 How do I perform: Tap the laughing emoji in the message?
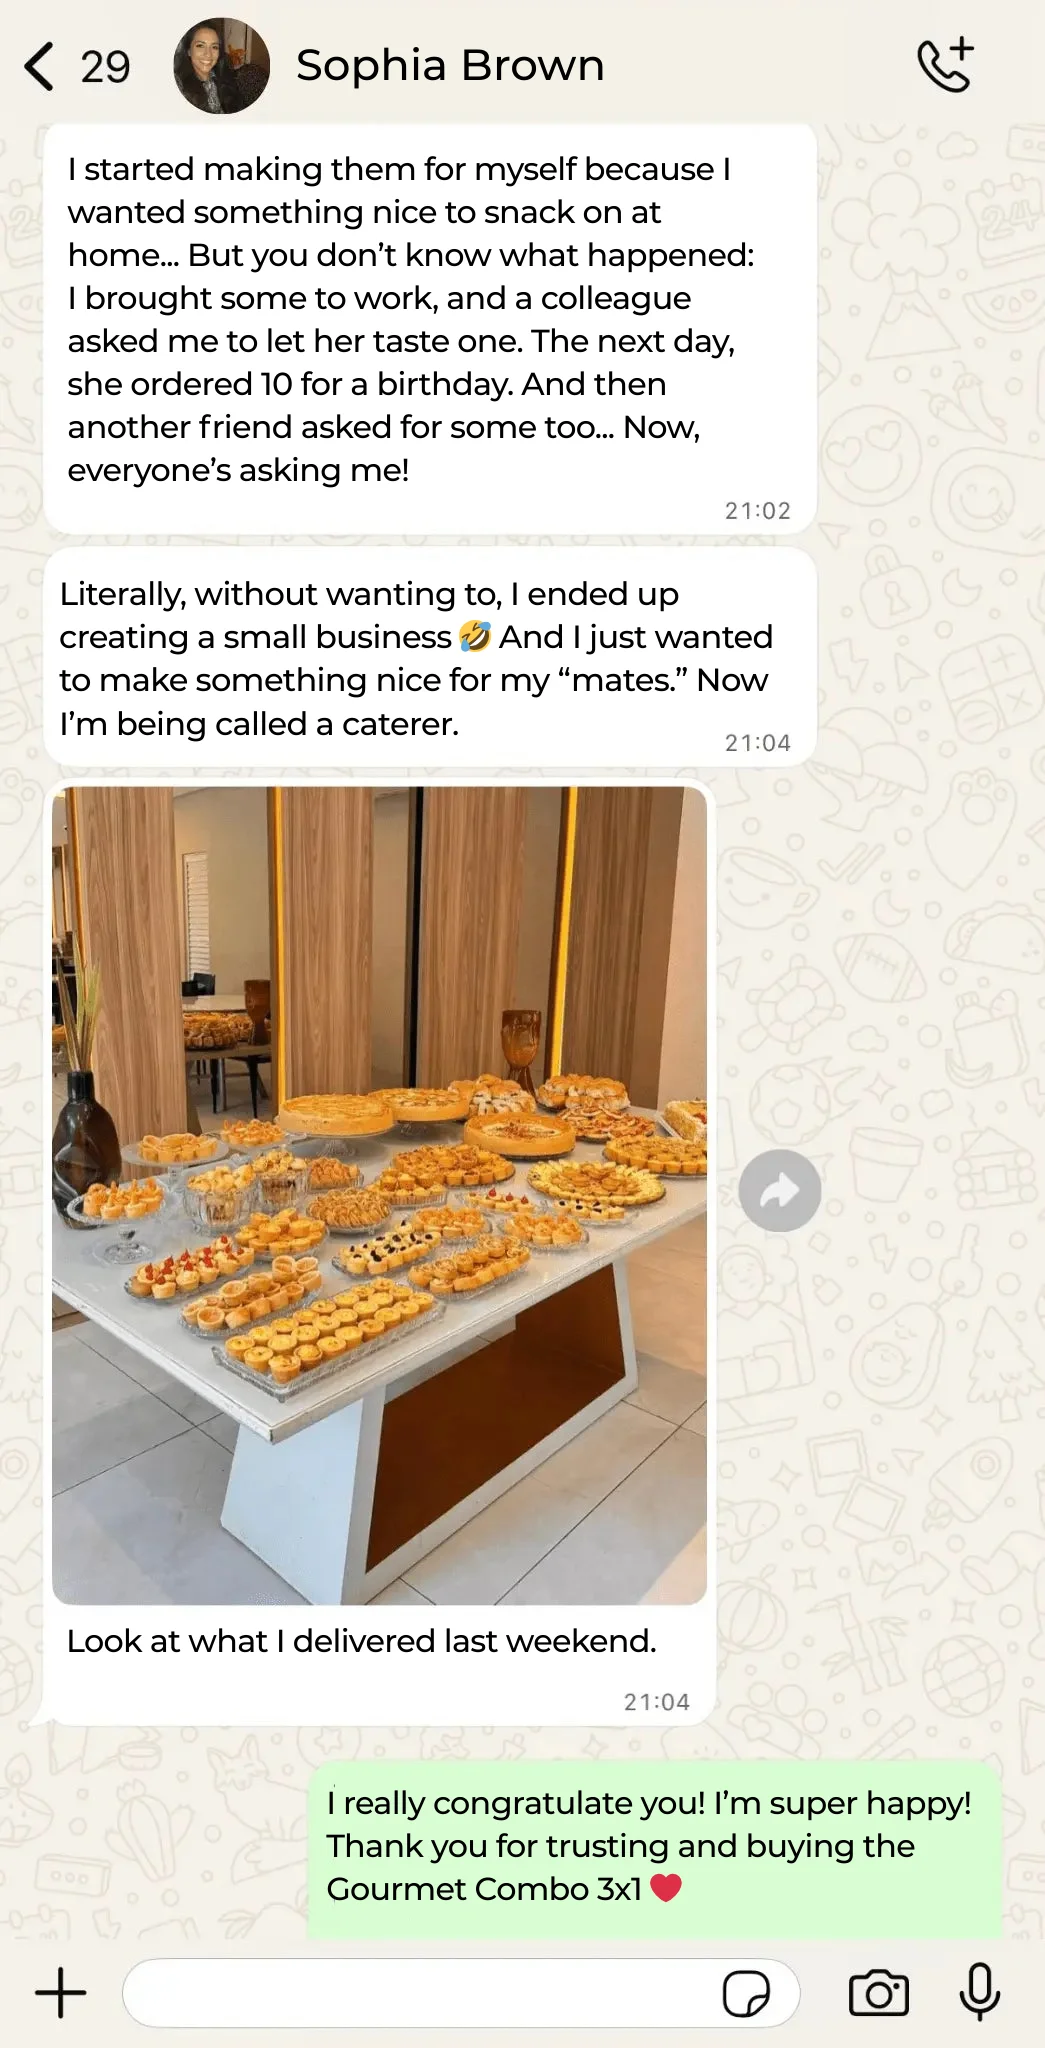(475, 636)
